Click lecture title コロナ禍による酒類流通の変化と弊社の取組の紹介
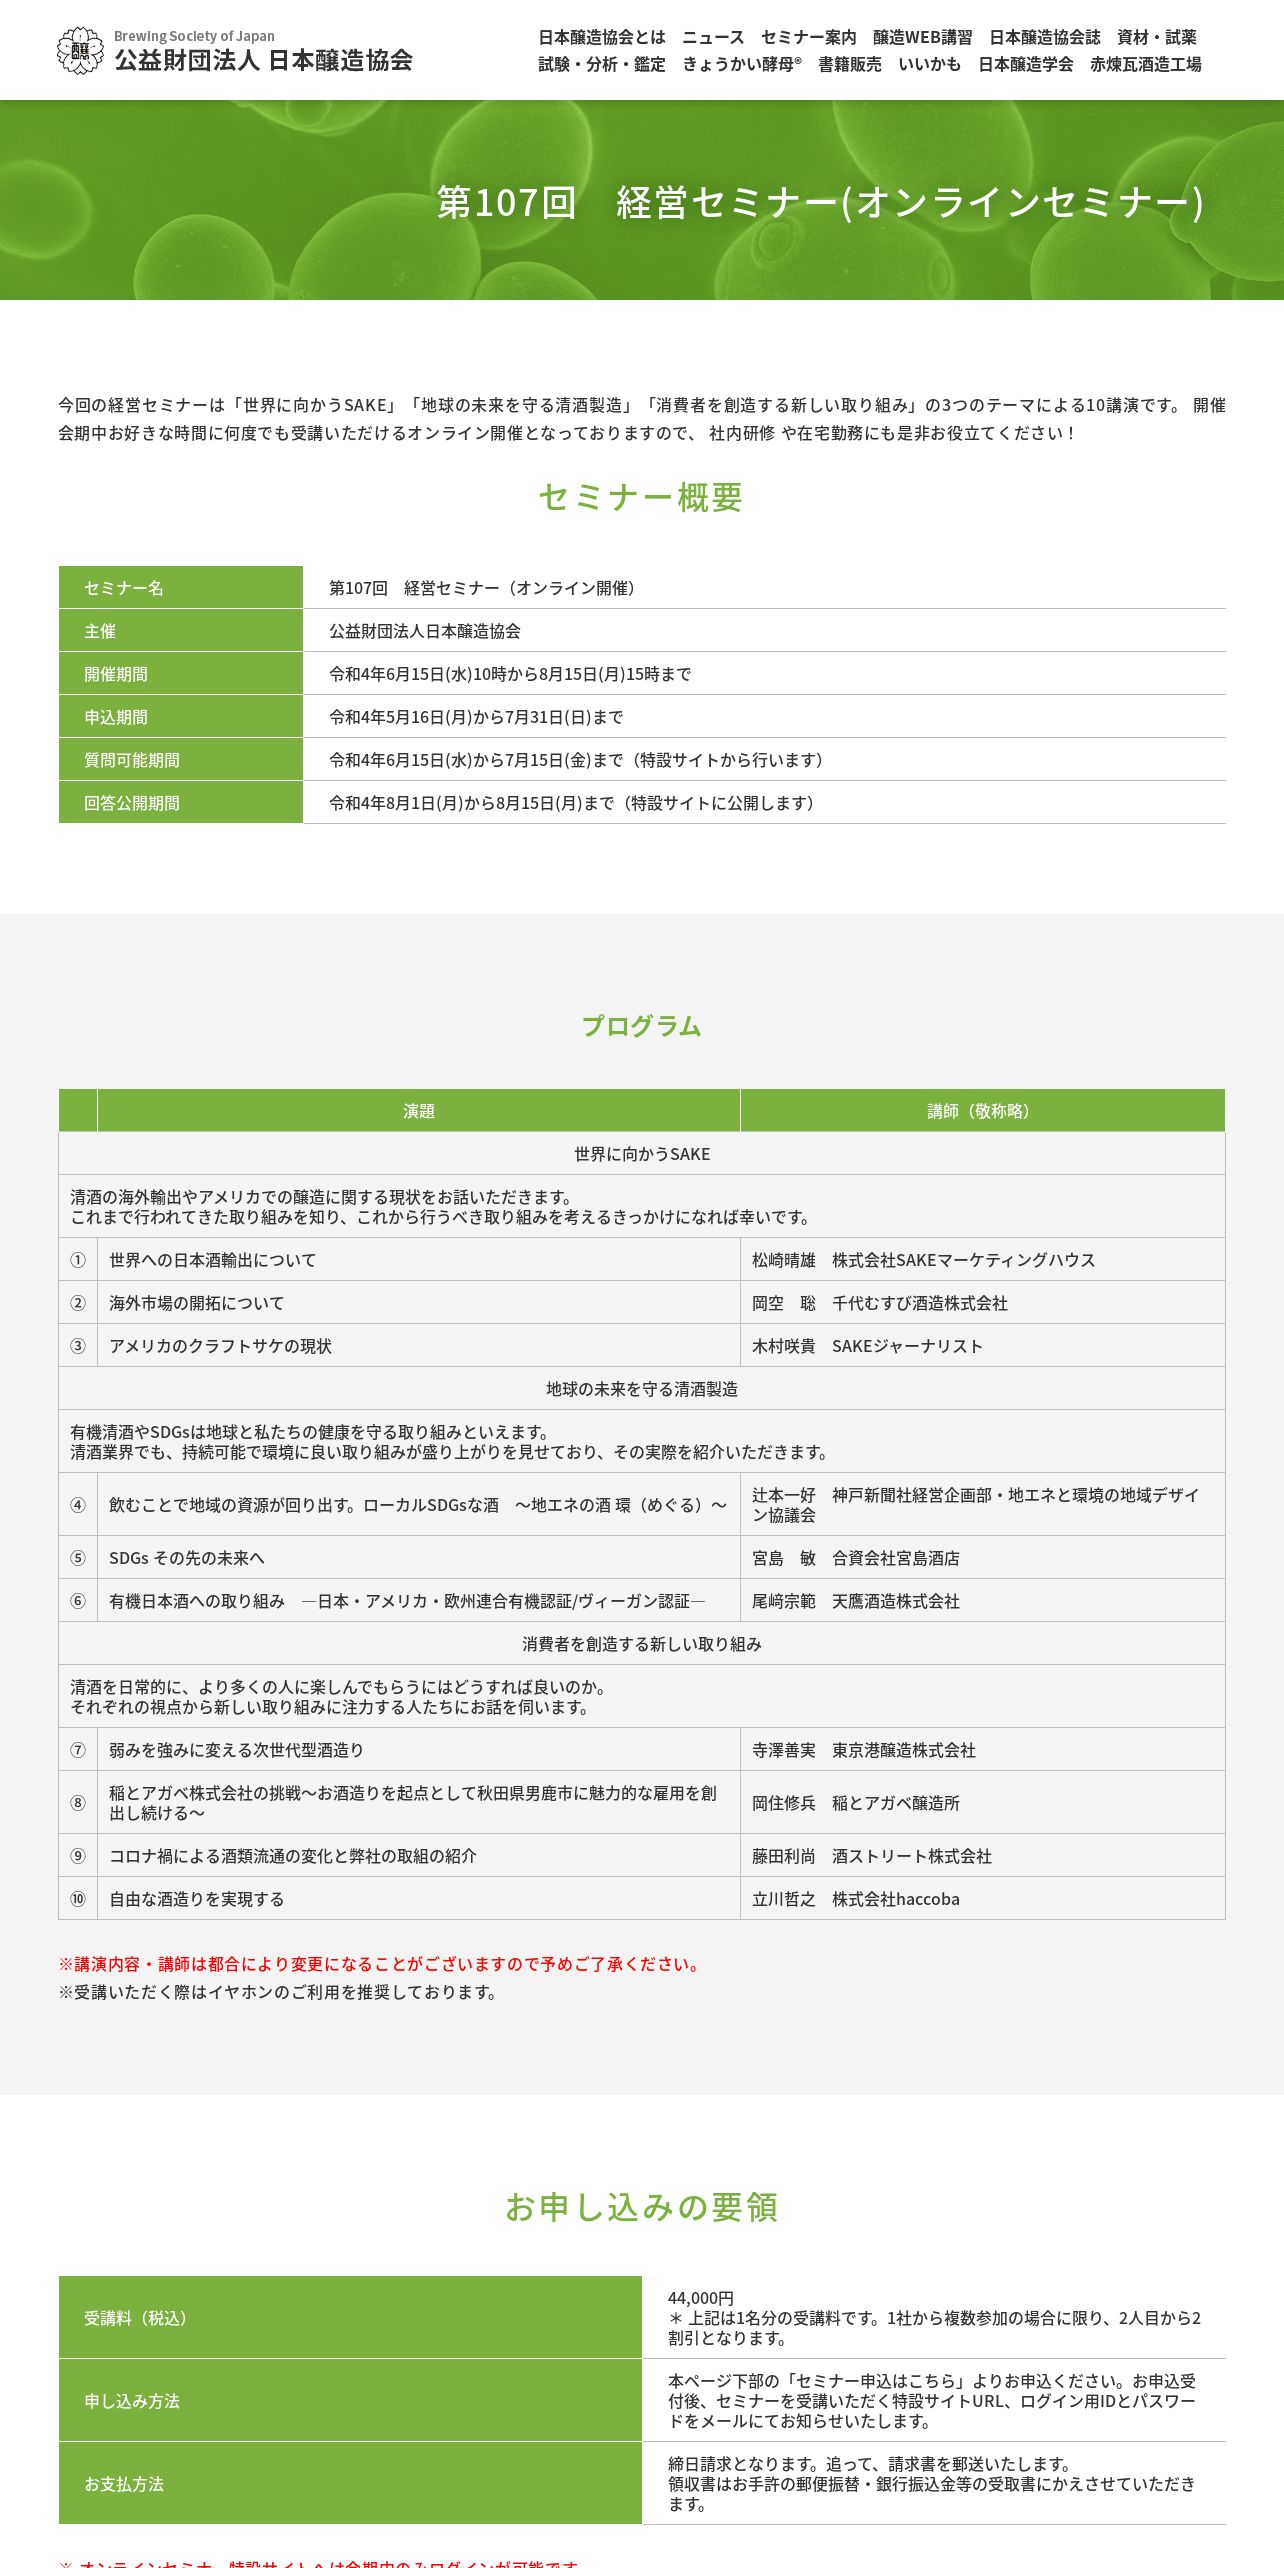 (293, 1856)
